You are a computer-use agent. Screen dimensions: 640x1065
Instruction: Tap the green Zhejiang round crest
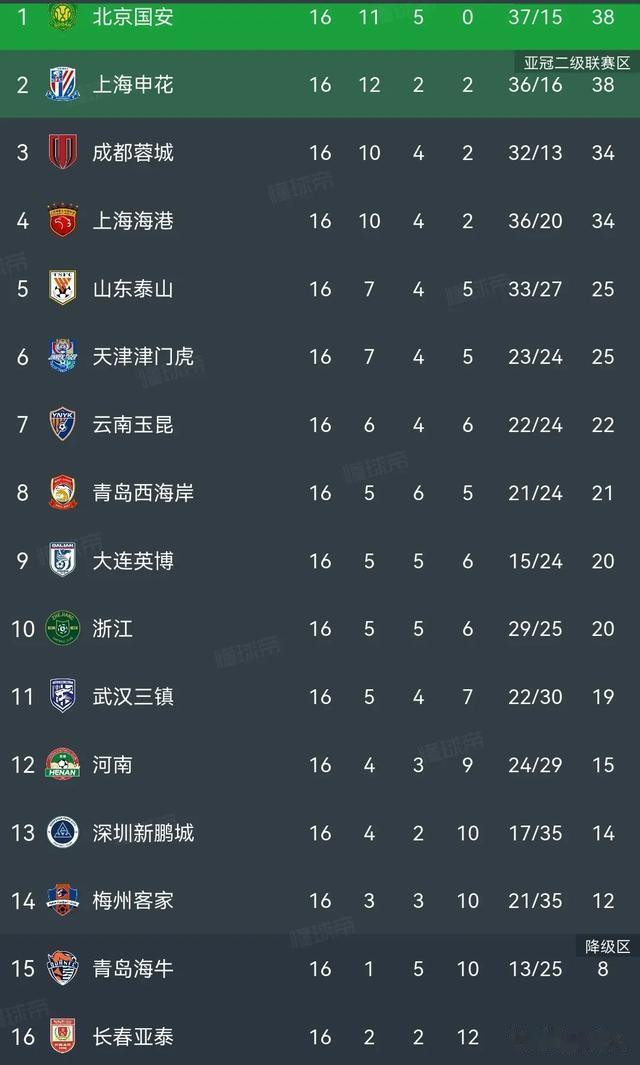tap(63, 628)
